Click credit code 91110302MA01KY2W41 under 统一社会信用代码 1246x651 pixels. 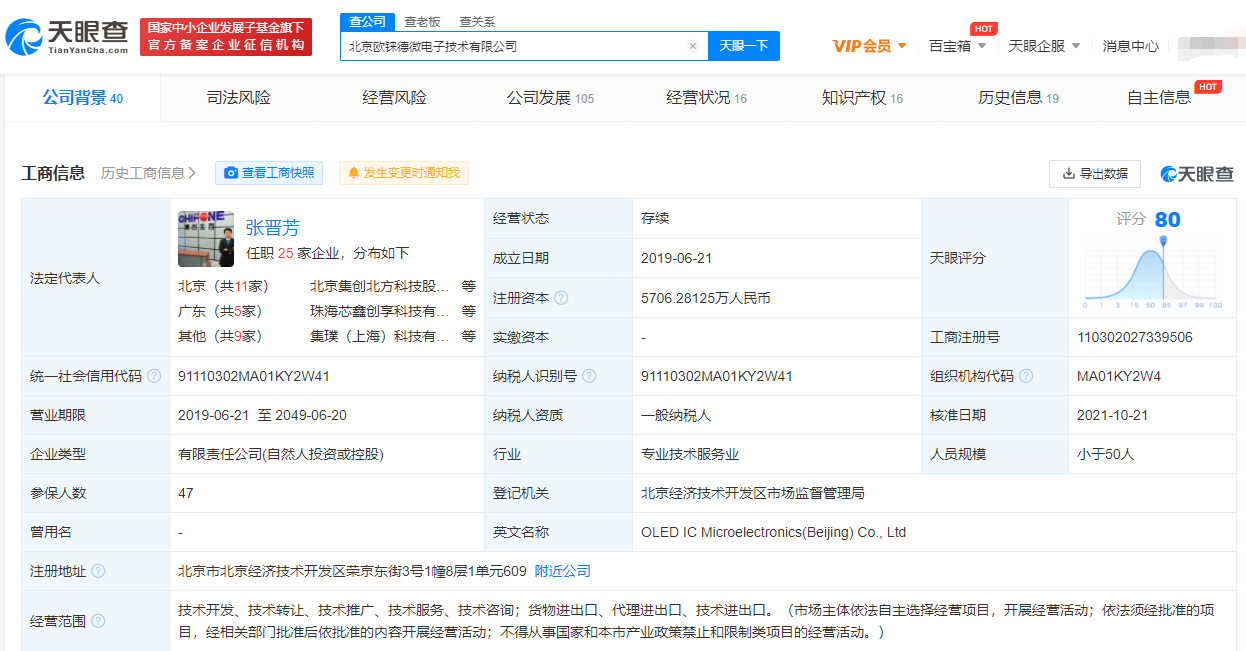point(254,376)
